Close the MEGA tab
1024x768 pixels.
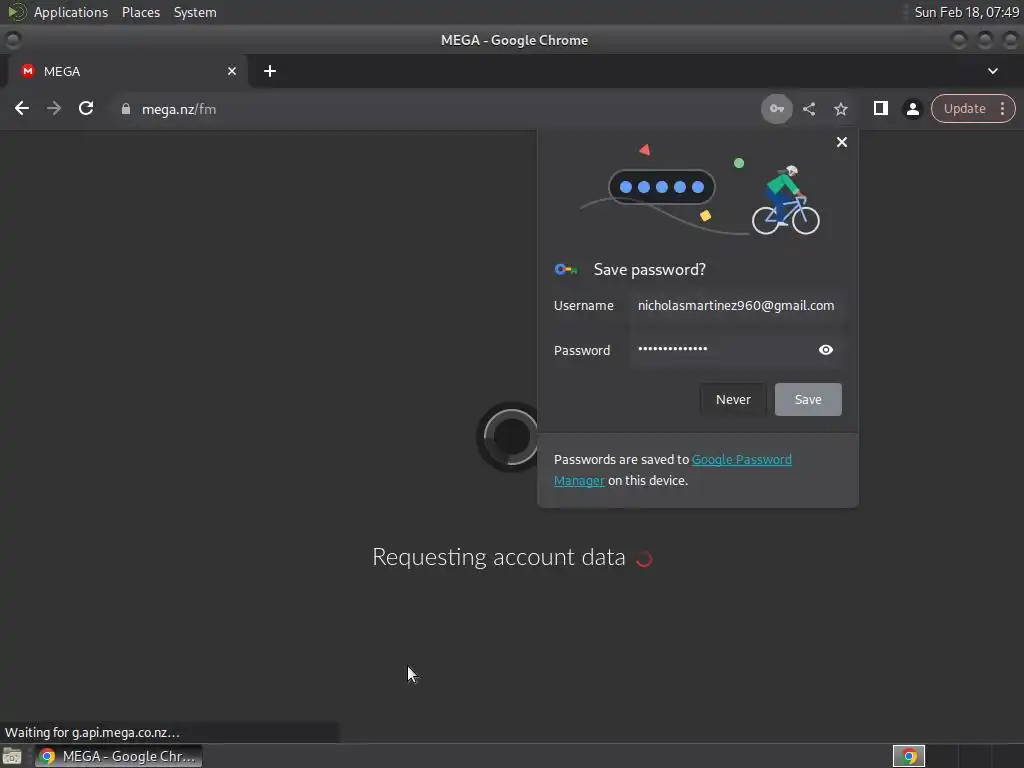click(x=232, y=71)
